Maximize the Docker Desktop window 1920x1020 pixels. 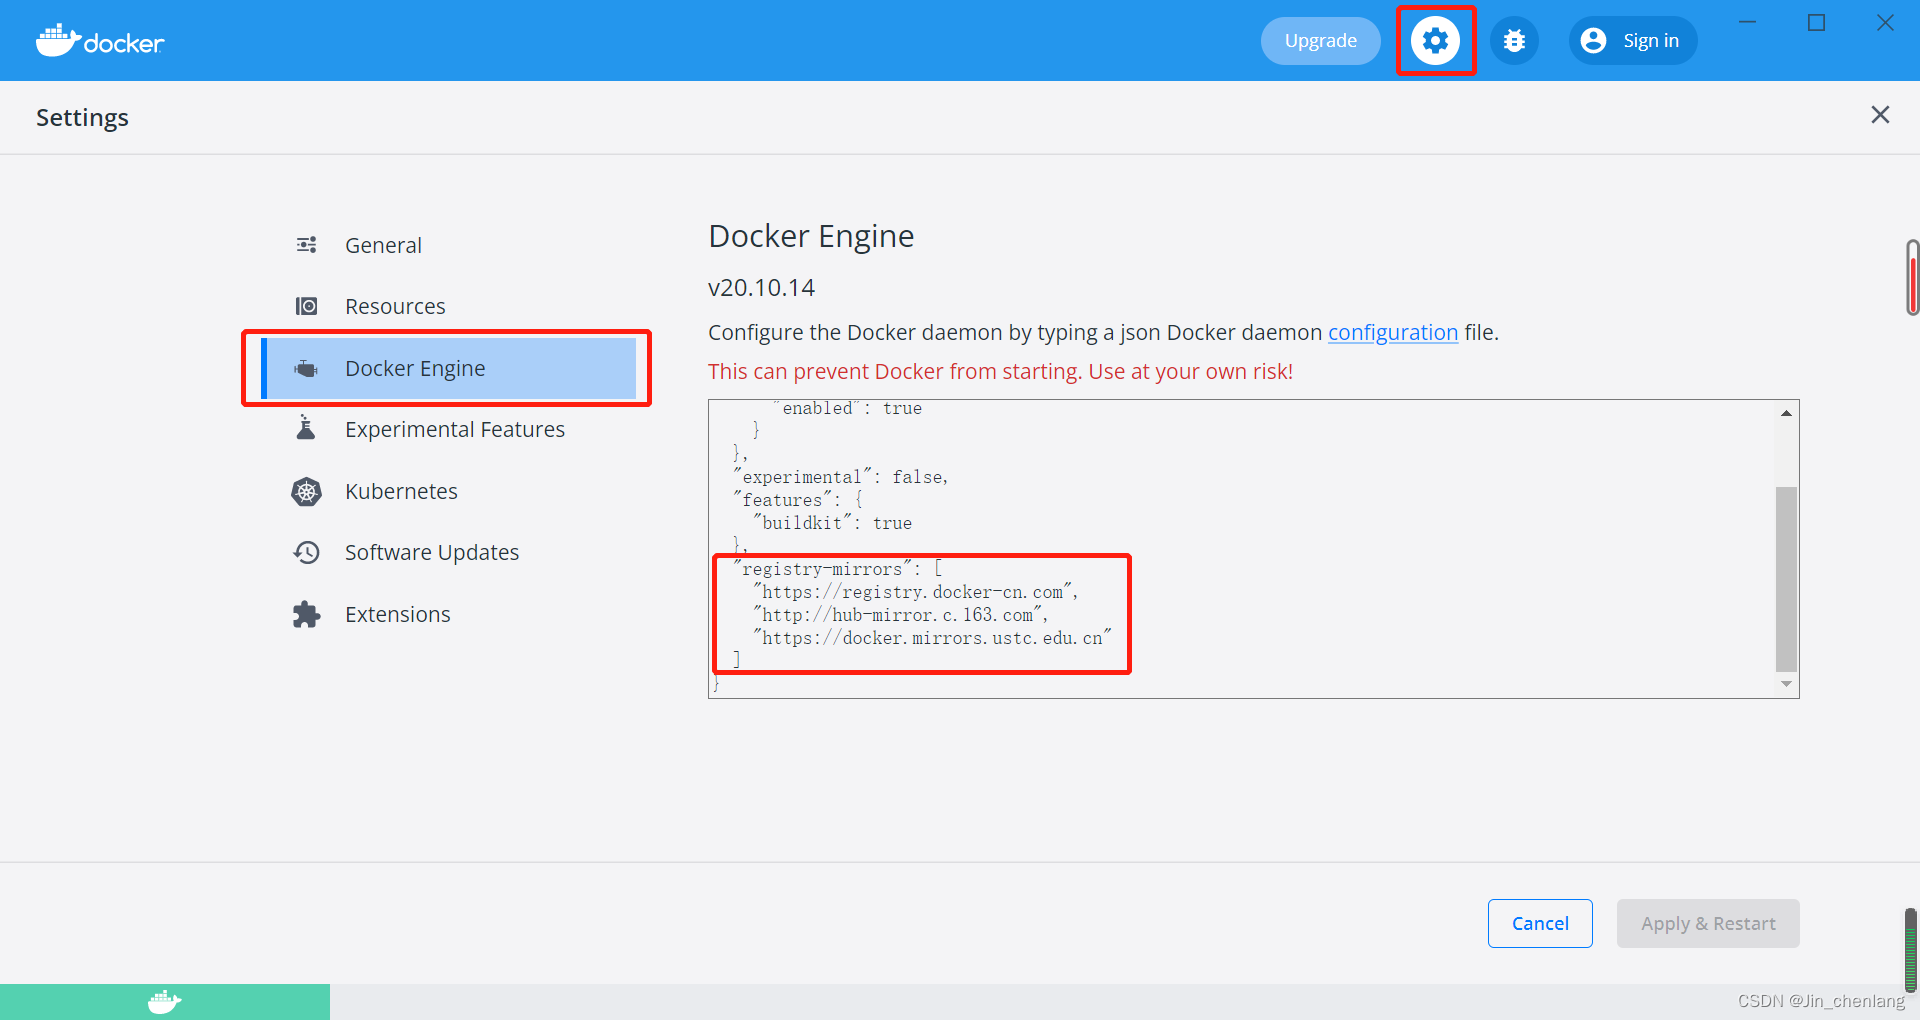tap(1817, 22)
